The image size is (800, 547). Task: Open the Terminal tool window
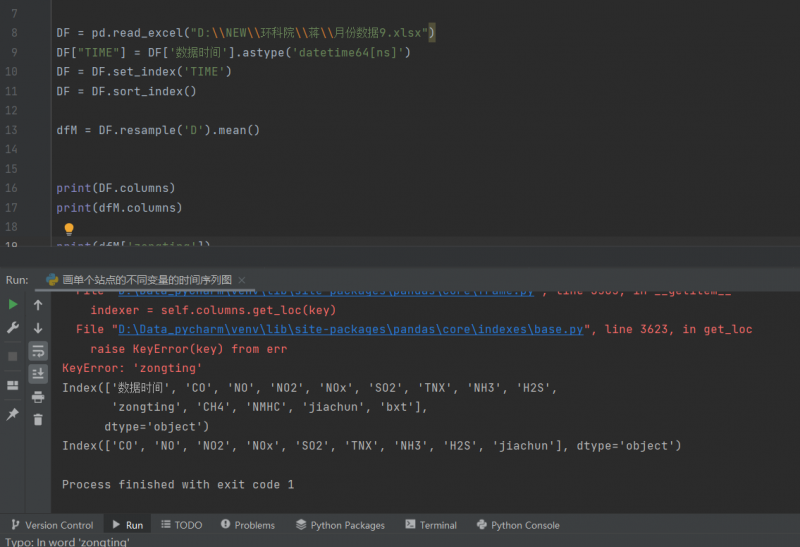430,525
